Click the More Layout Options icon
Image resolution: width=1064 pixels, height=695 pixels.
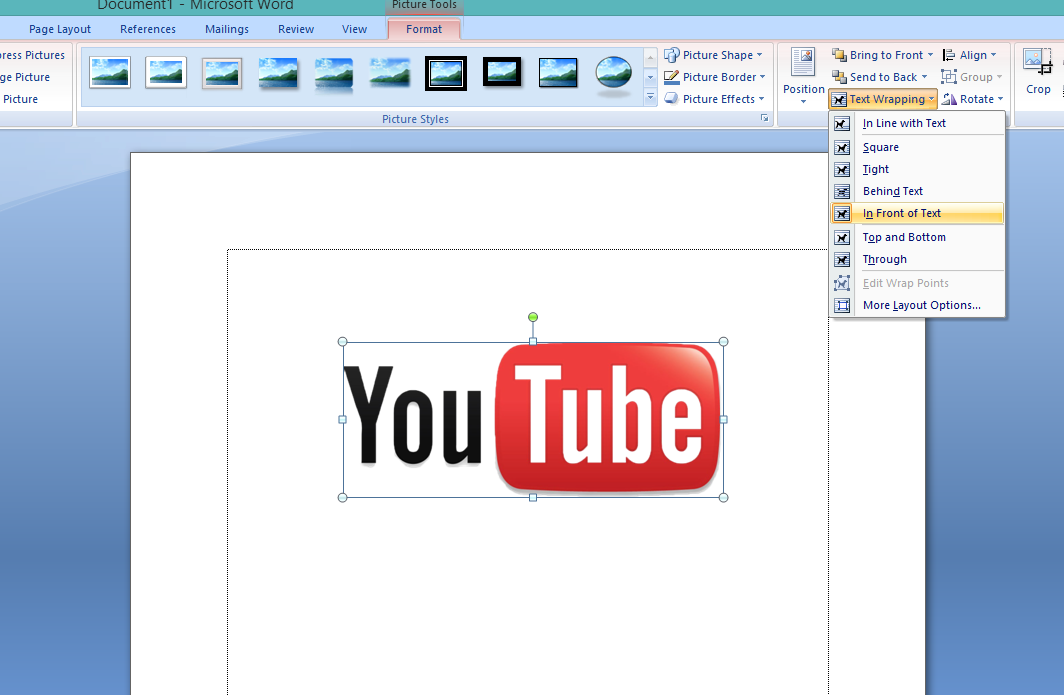tap(842, 305)
